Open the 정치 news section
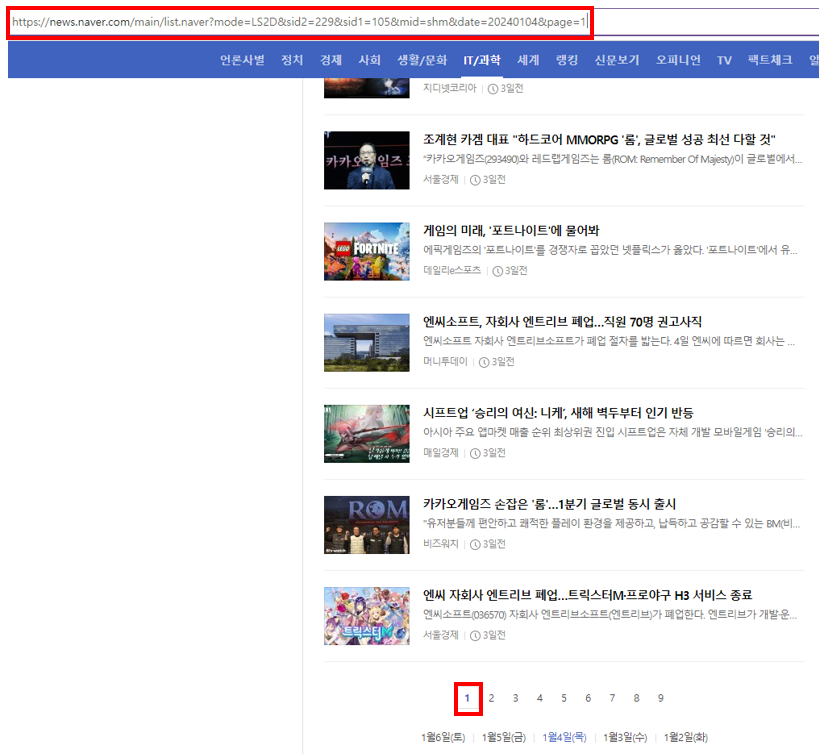Viewport: 825px width, 756px height. [x=291, y=60]
